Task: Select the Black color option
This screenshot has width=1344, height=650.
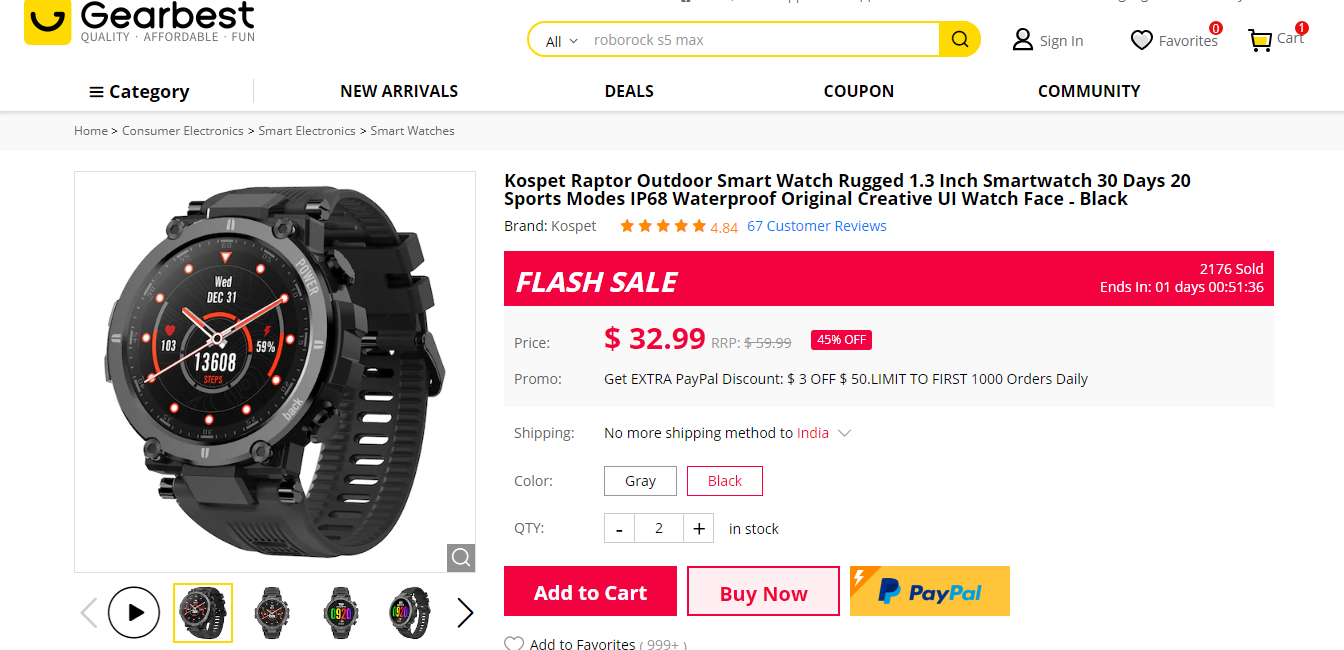Action: pos(724,480)
